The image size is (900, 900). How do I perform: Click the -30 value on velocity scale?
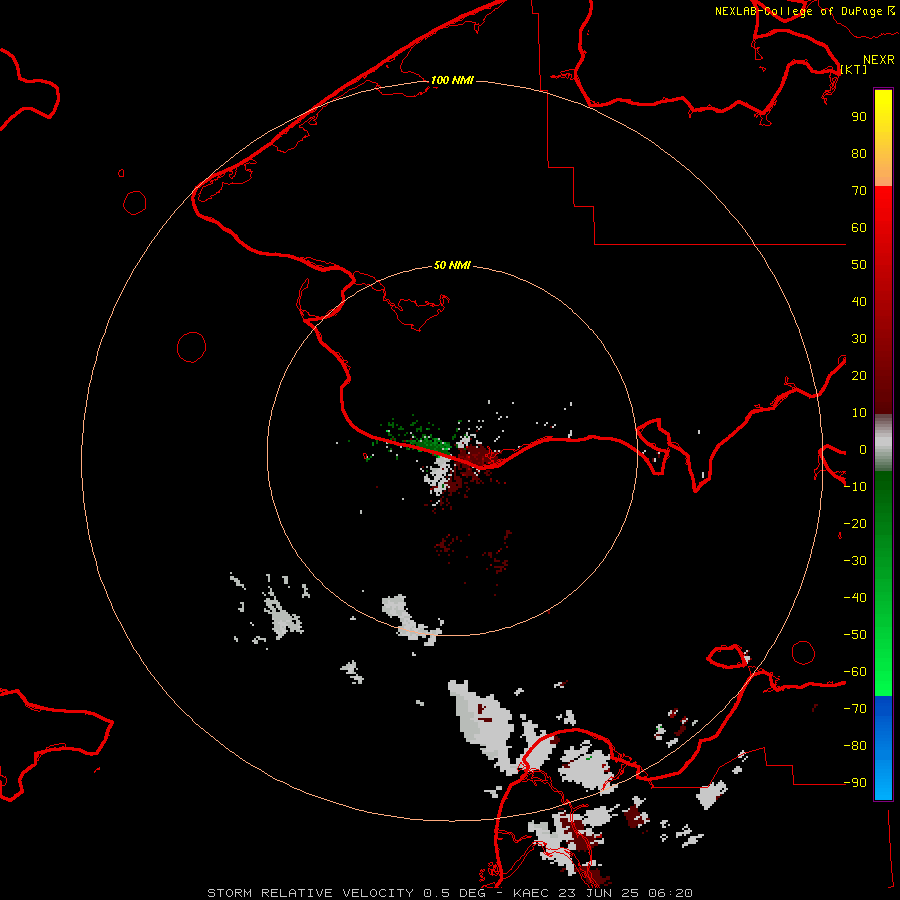pyautogui.click(x=855, y=561)
